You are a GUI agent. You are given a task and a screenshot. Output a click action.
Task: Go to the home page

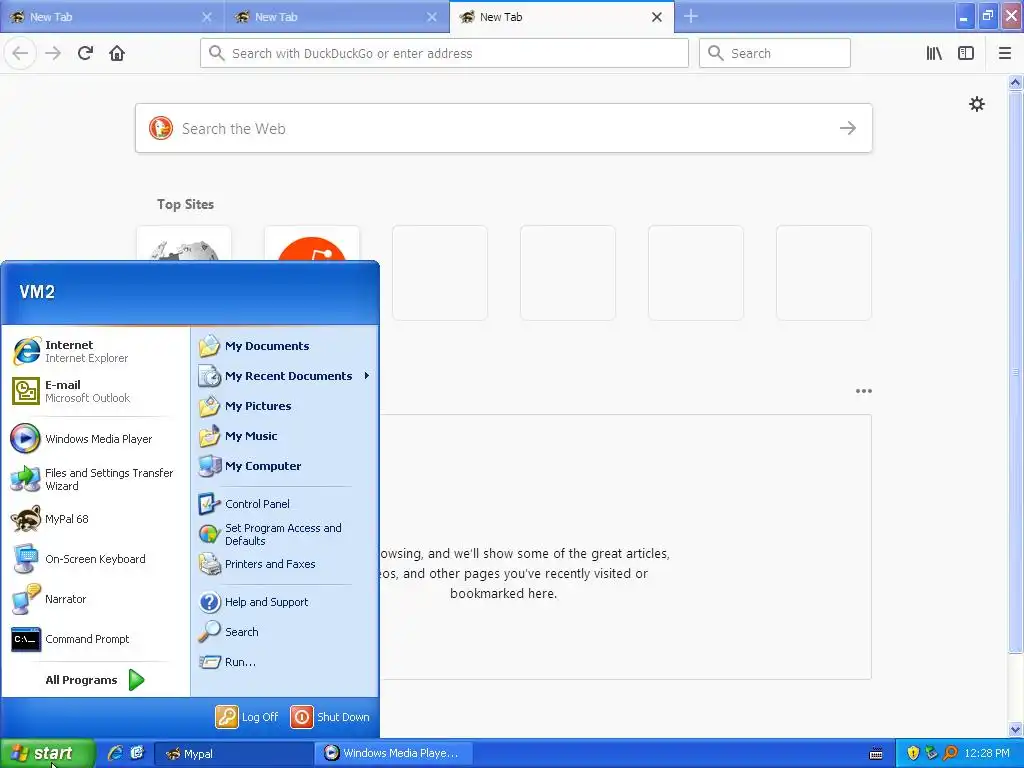(117, 53)
